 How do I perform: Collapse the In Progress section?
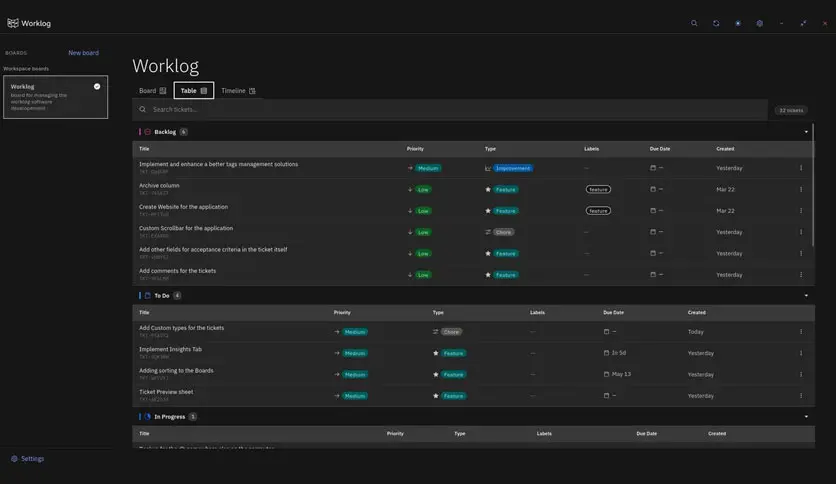(x=806, y=417)
